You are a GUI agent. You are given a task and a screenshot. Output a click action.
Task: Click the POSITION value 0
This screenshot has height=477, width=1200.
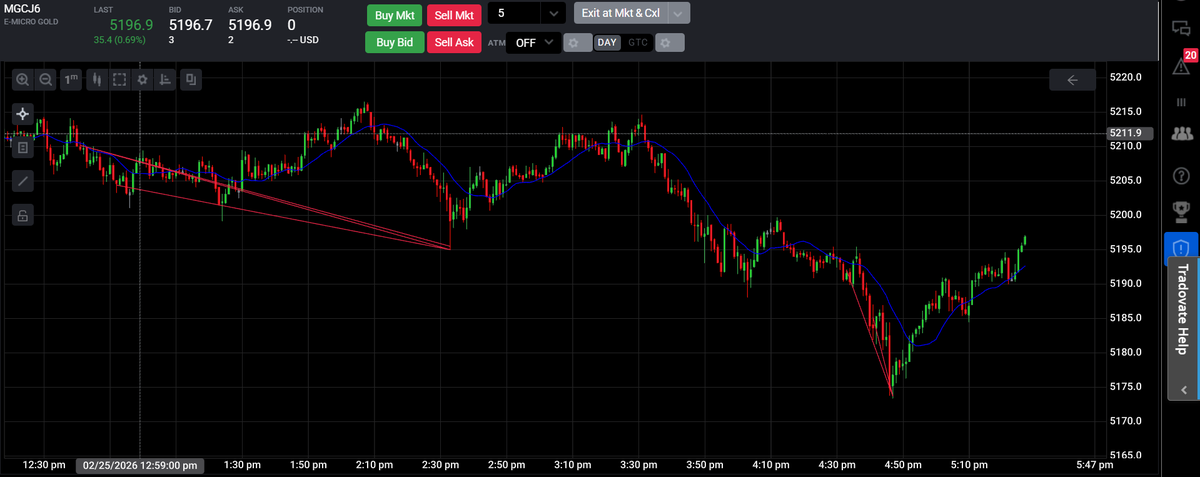click(292, 25)
